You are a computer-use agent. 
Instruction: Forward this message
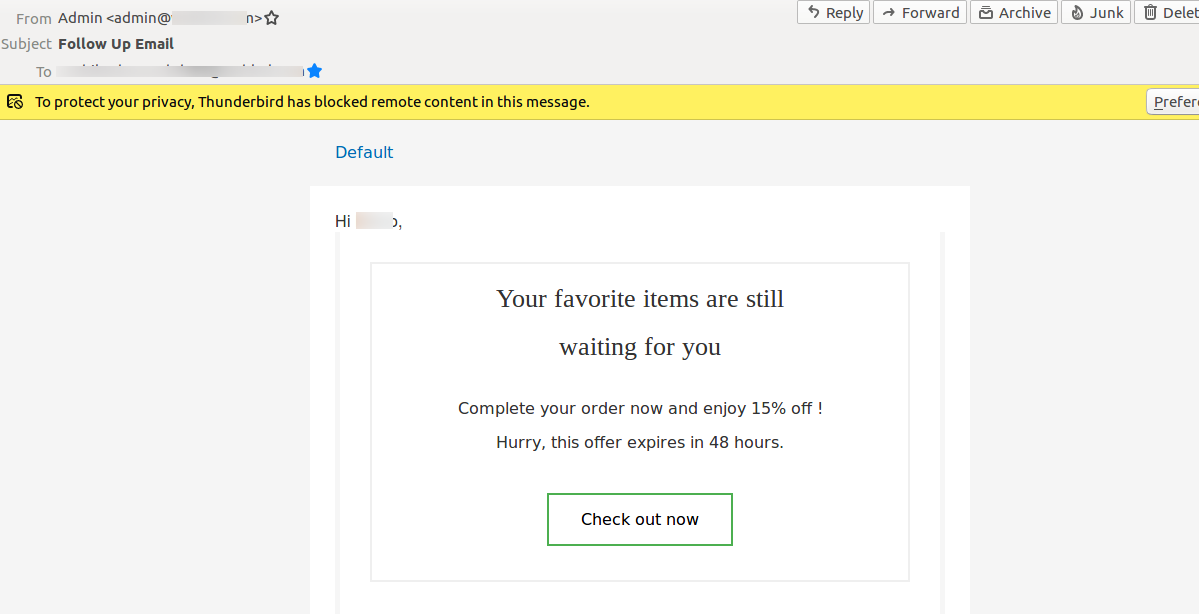(919, 12)
